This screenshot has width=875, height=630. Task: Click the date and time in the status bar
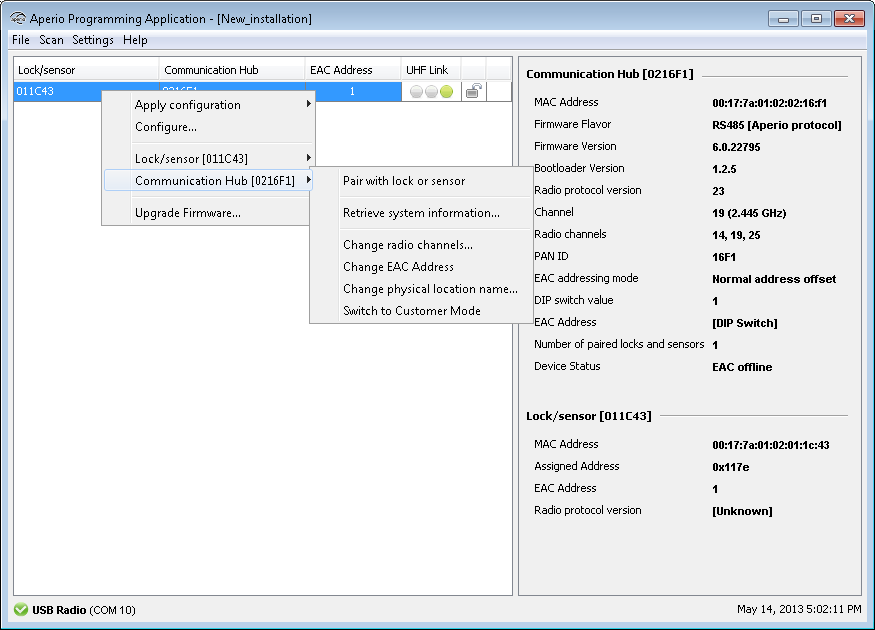click(799, 609)
